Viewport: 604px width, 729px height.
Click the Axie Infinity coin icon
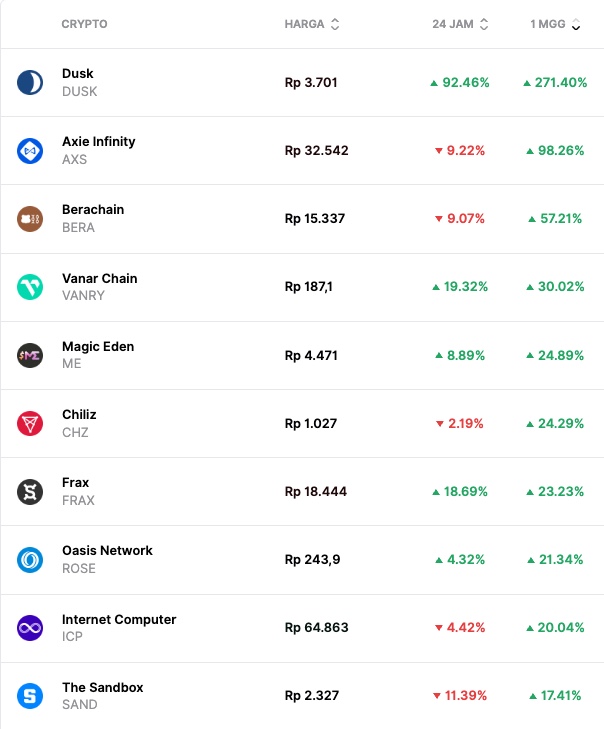30,150
